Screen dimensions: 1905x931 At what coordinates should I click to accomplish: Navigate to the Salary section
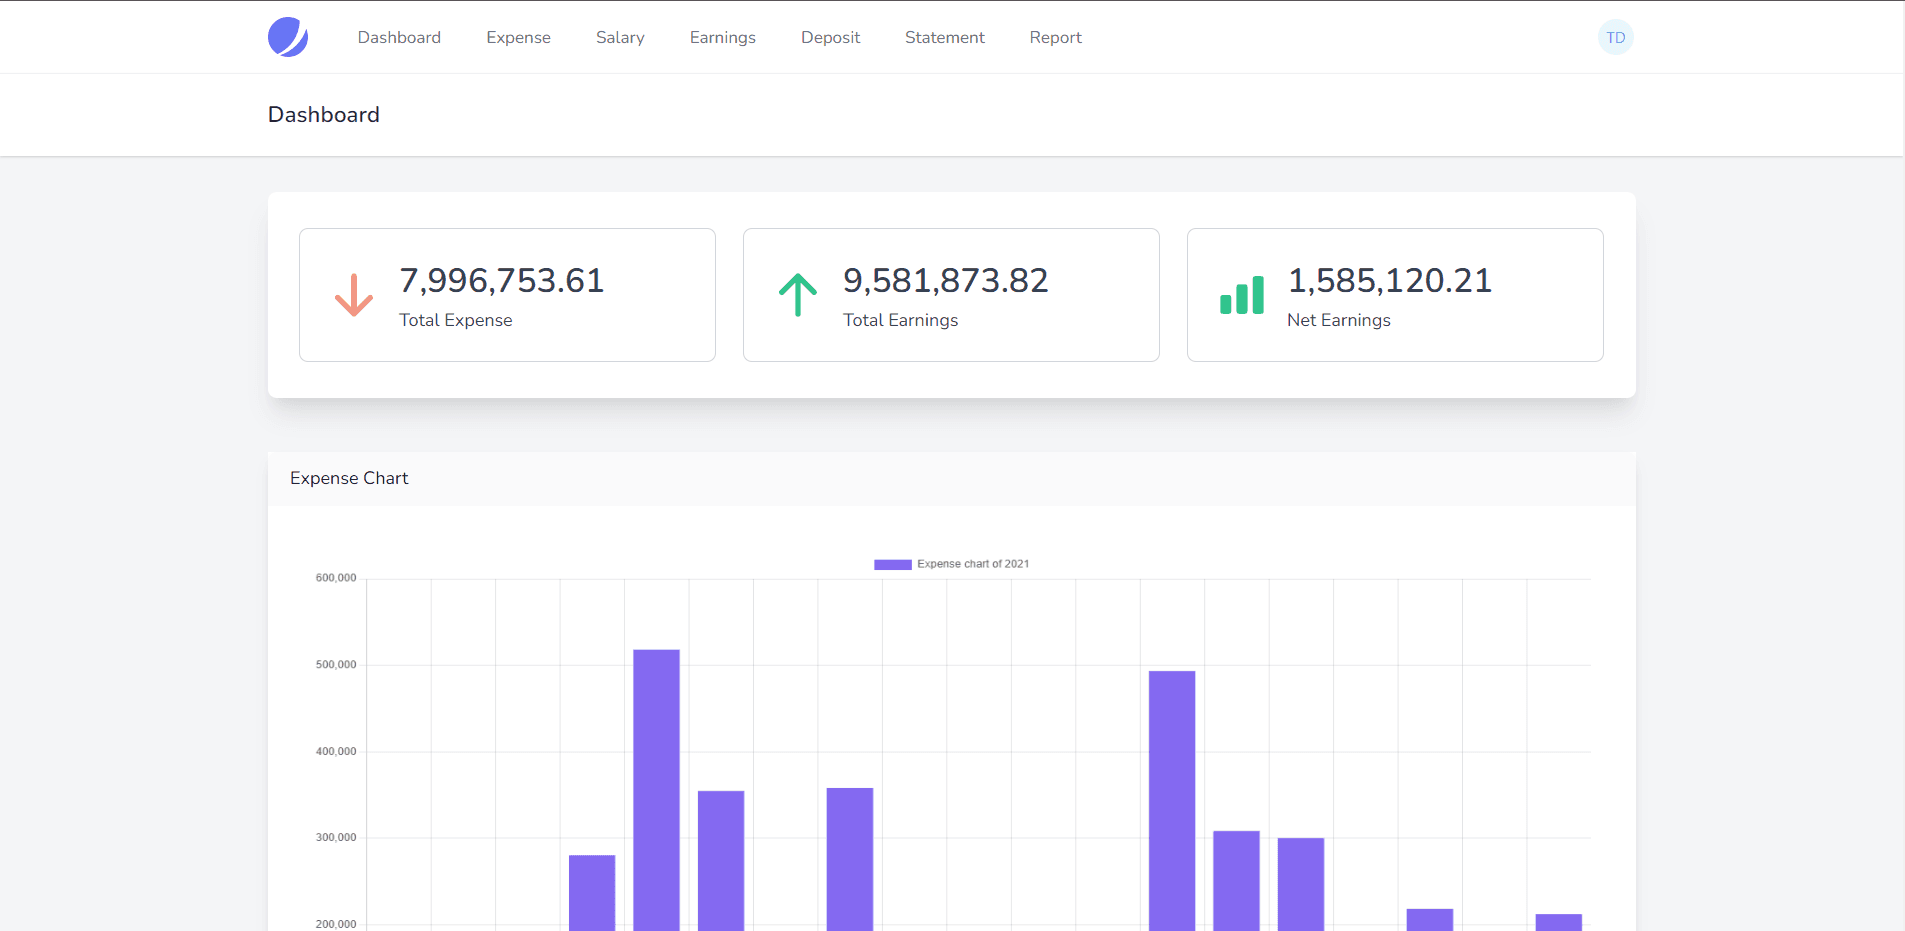(x=620, y=38)
